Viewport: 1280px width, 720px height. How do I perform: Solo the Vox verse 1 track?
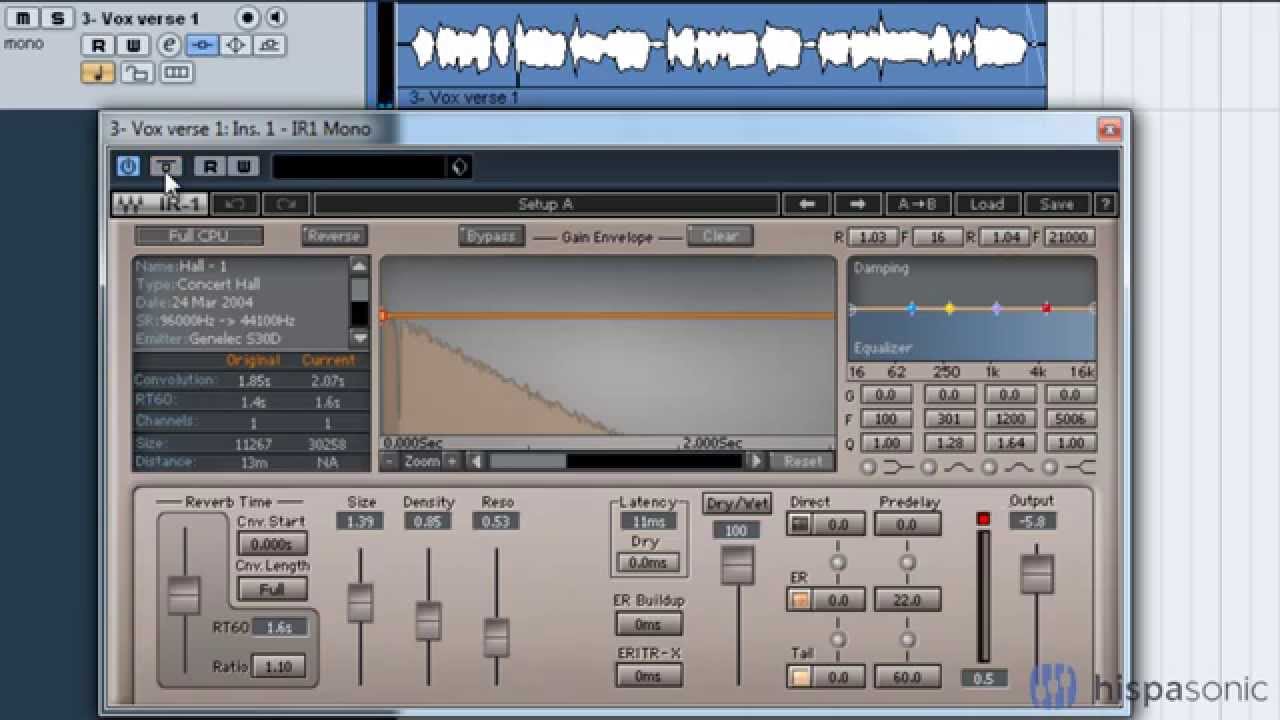(x=58, y=18)
